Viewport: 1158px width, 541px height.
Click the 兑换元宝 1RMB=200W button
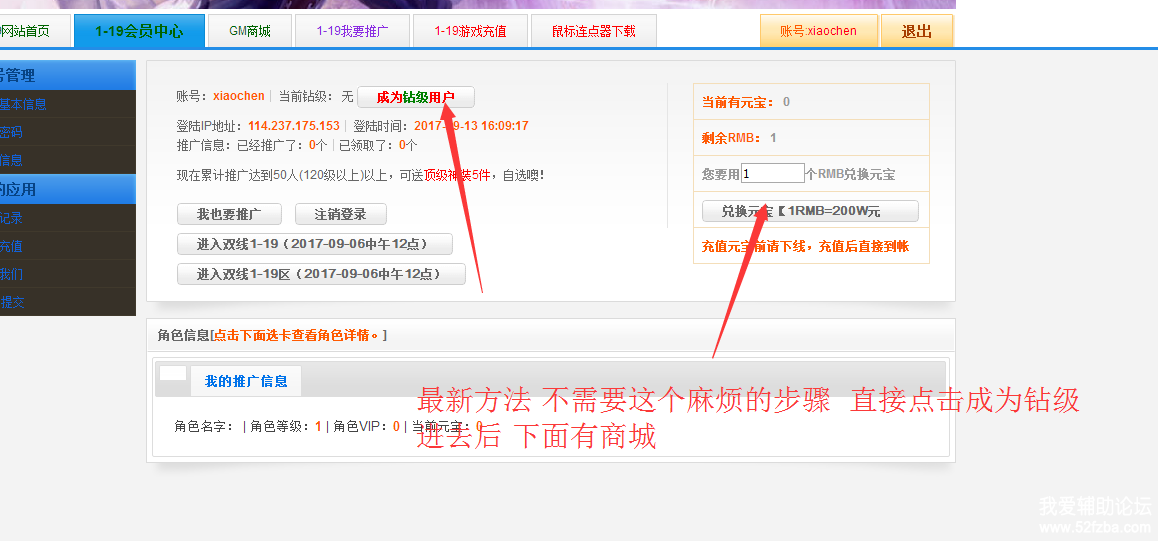point(809,211)
